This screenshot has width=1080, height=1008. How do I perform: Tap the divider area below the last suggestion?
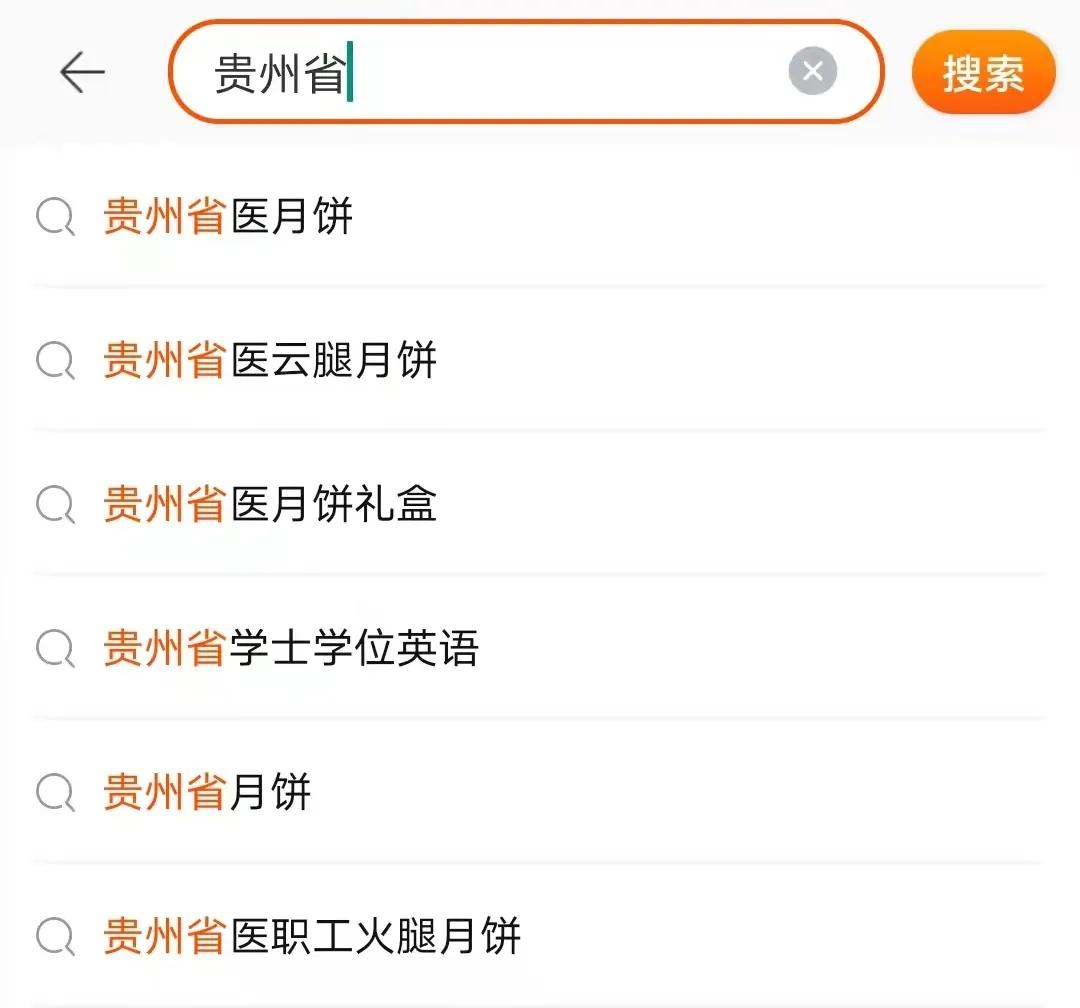[x=540, y=990]
